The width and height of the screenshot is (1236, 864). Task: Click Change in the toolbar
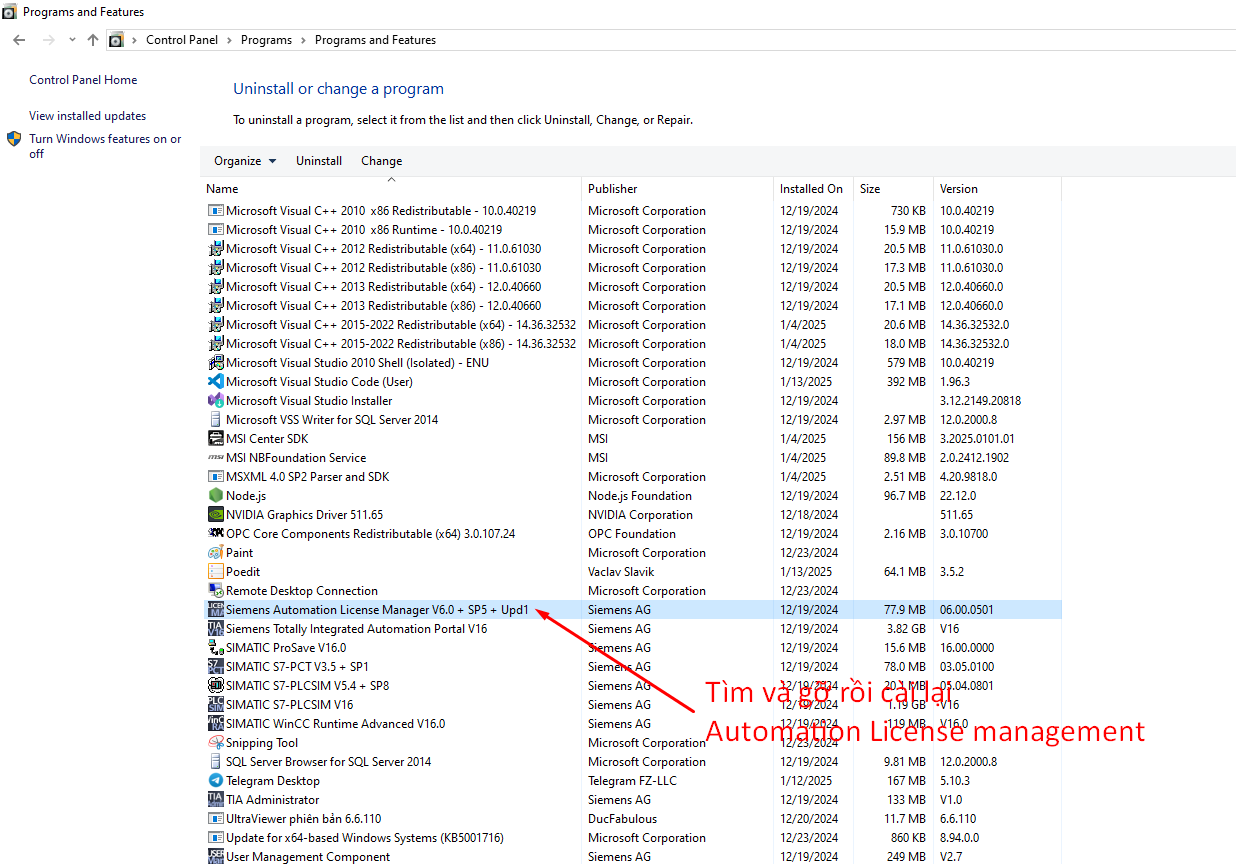click(381, 161)
